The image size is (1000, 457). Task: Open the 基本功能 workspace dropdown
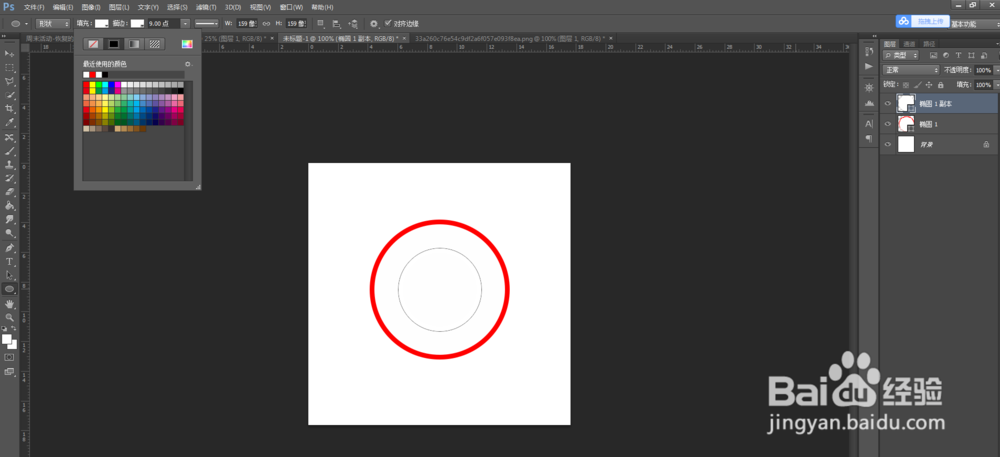pyautogui.click(x=973, y=24)
